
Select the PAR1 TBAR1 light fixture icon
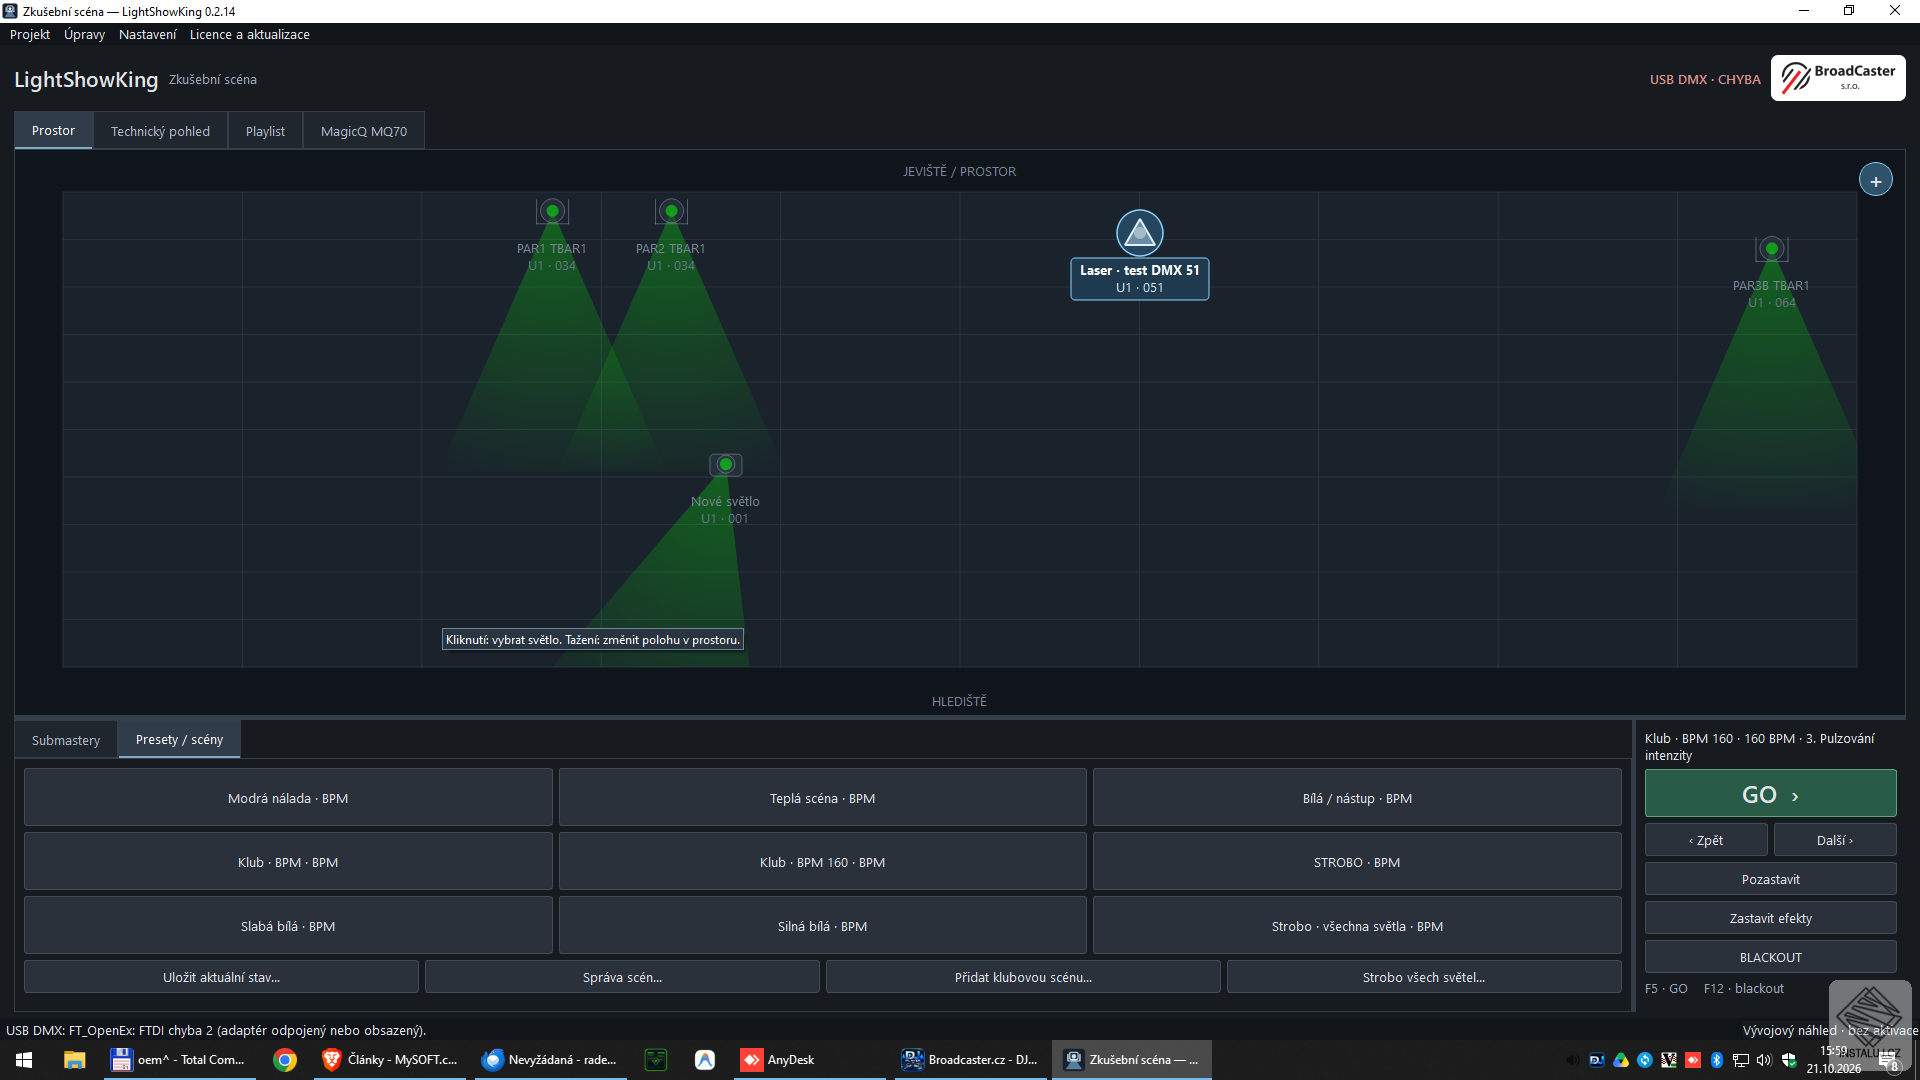click(x=552, y=211)
